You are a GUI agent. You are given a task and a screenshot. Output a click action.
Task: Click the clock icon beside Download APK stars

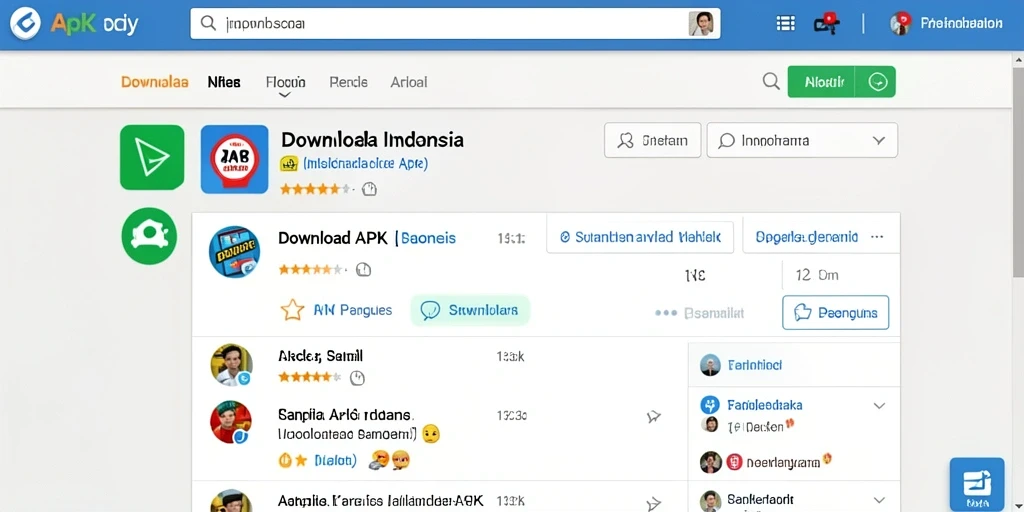[363, 269]
